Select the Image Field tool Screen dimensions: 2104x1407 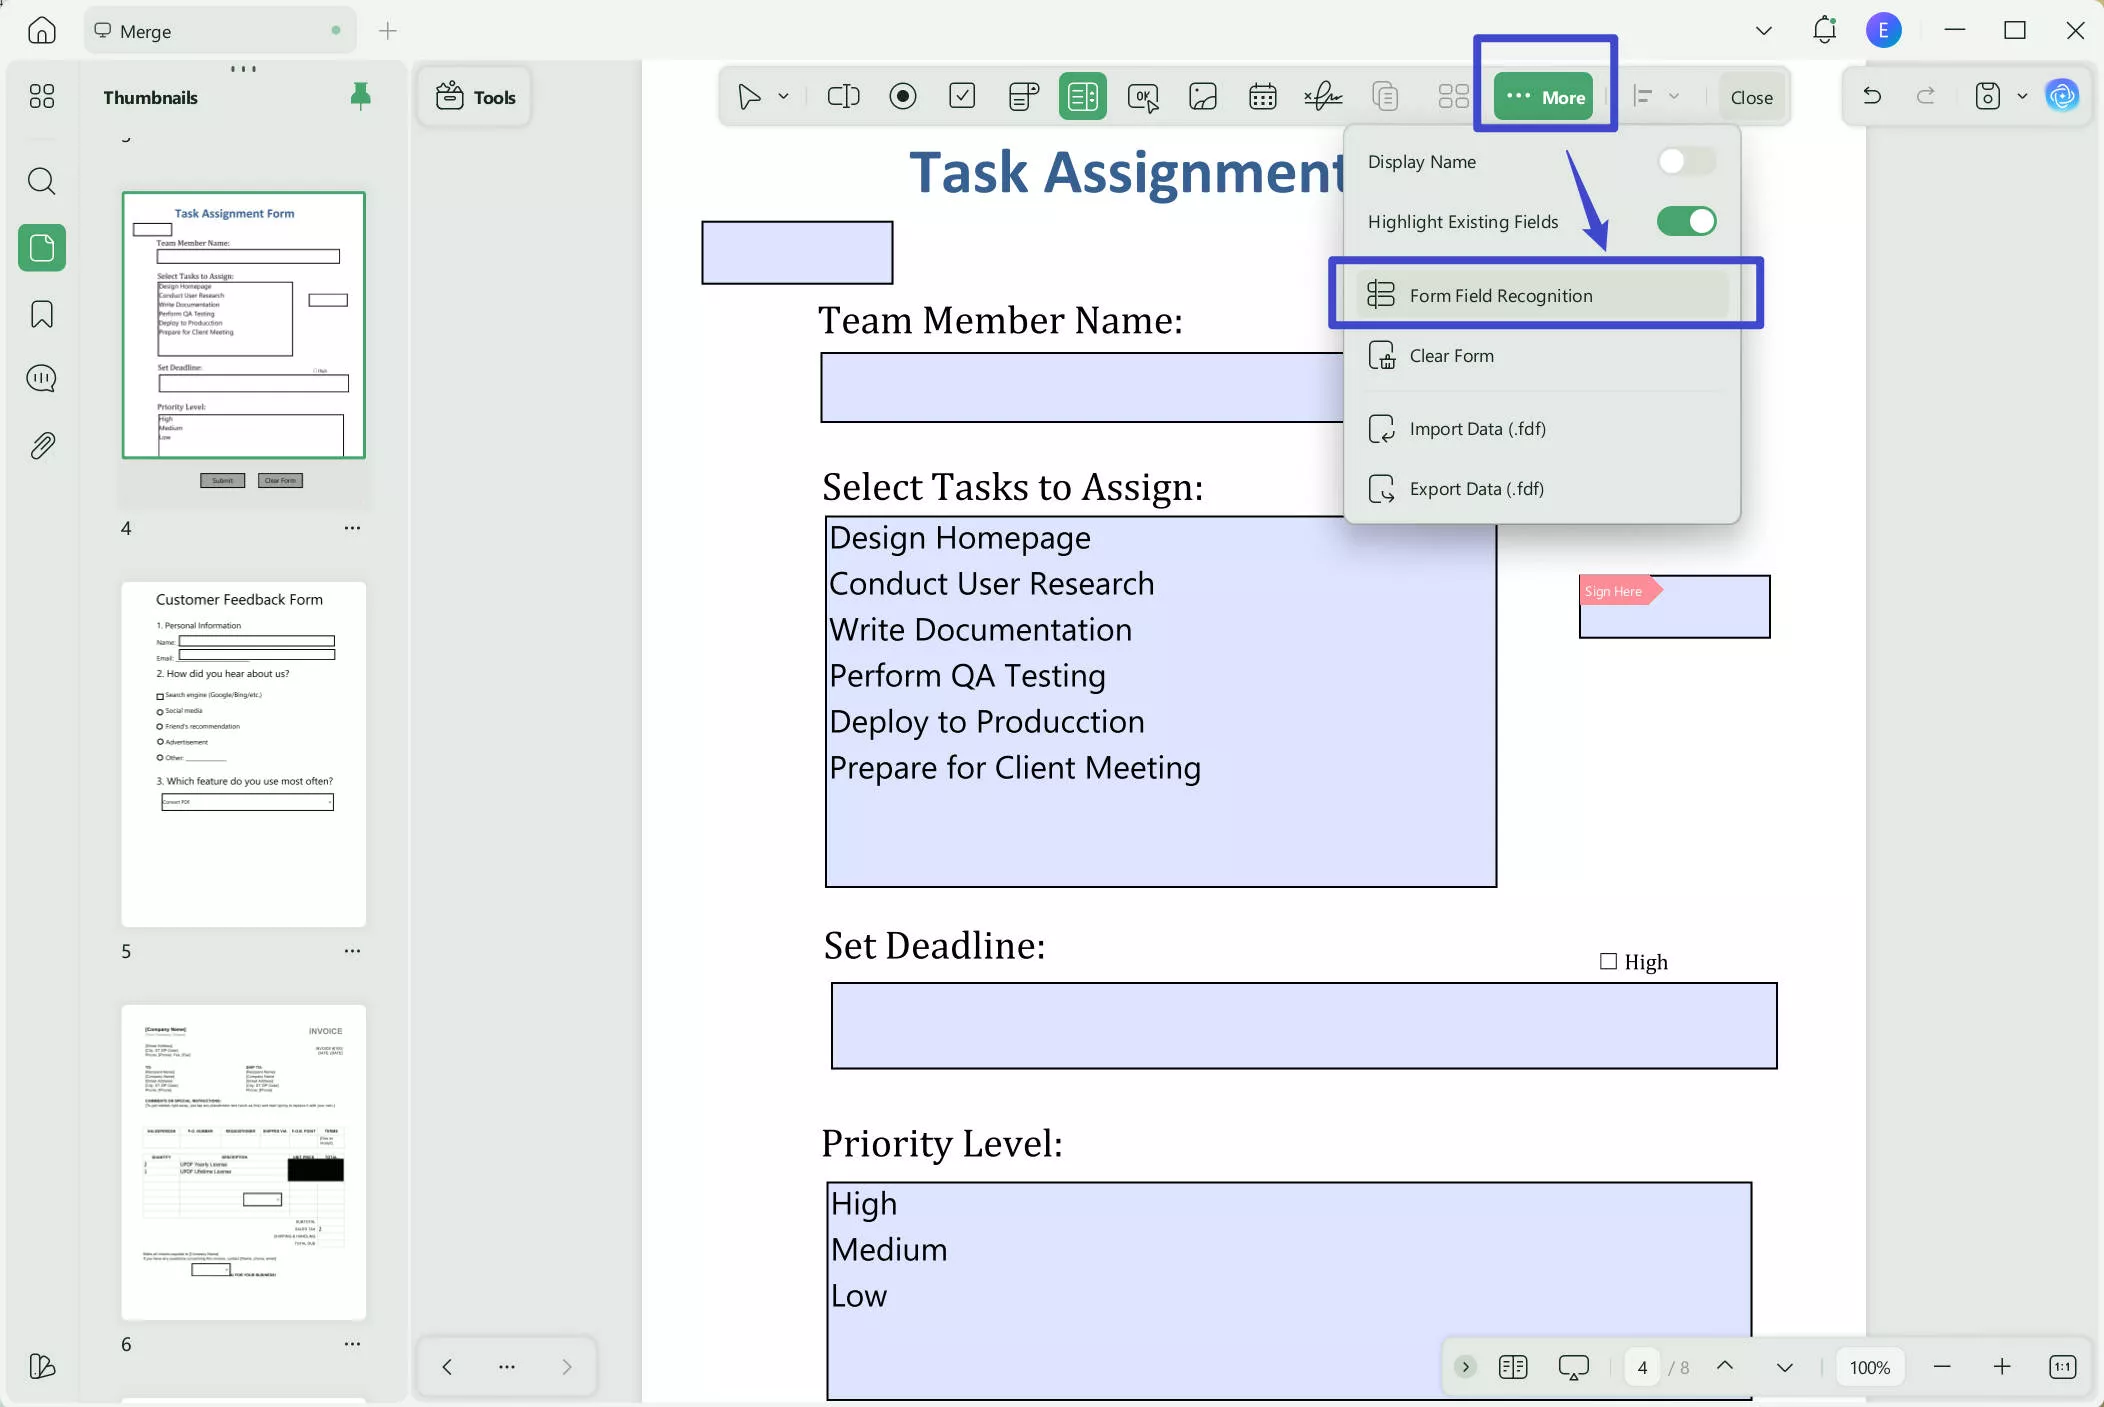coord(1202,96)
